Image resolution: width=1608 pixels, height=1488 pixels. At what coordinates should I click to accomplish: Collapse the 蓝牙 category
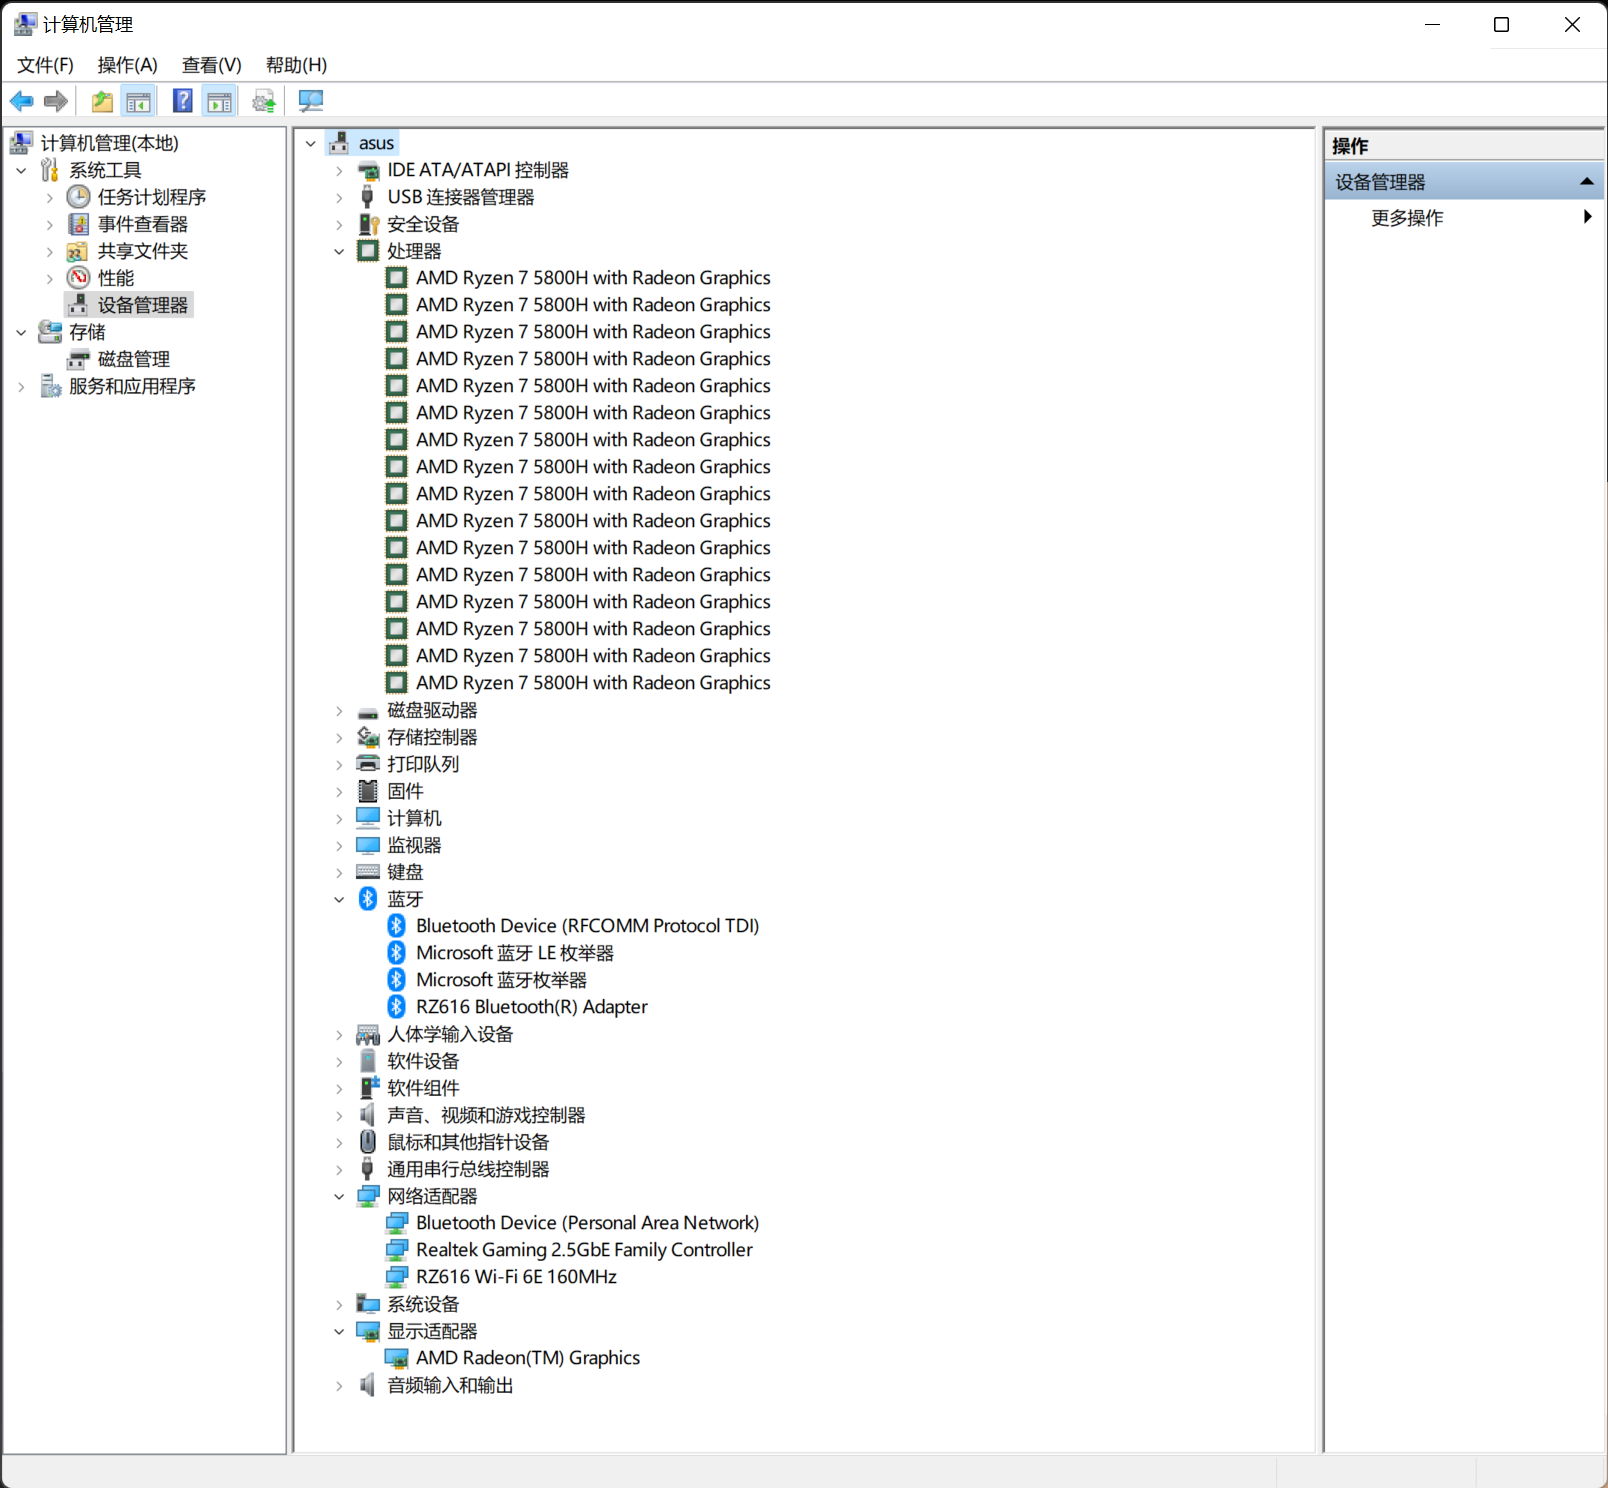pos(339,900)
